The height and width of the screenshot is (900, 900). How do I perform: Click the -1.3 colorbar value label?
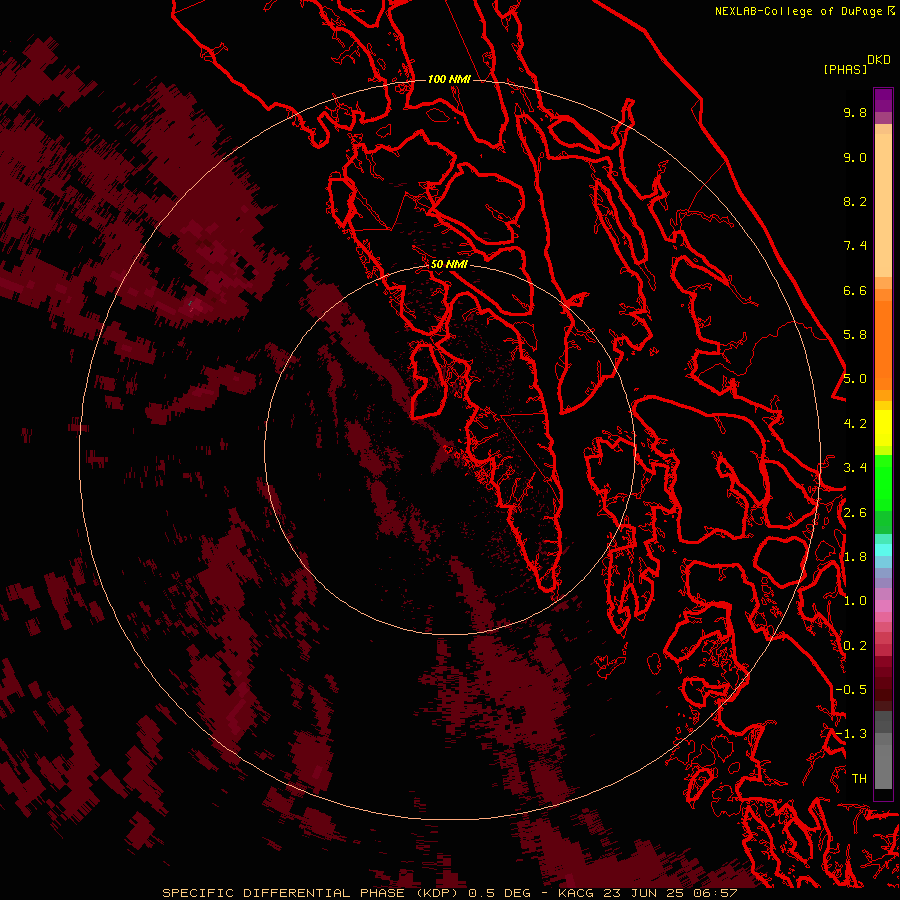pyautogui.click(x=851, y=734)
